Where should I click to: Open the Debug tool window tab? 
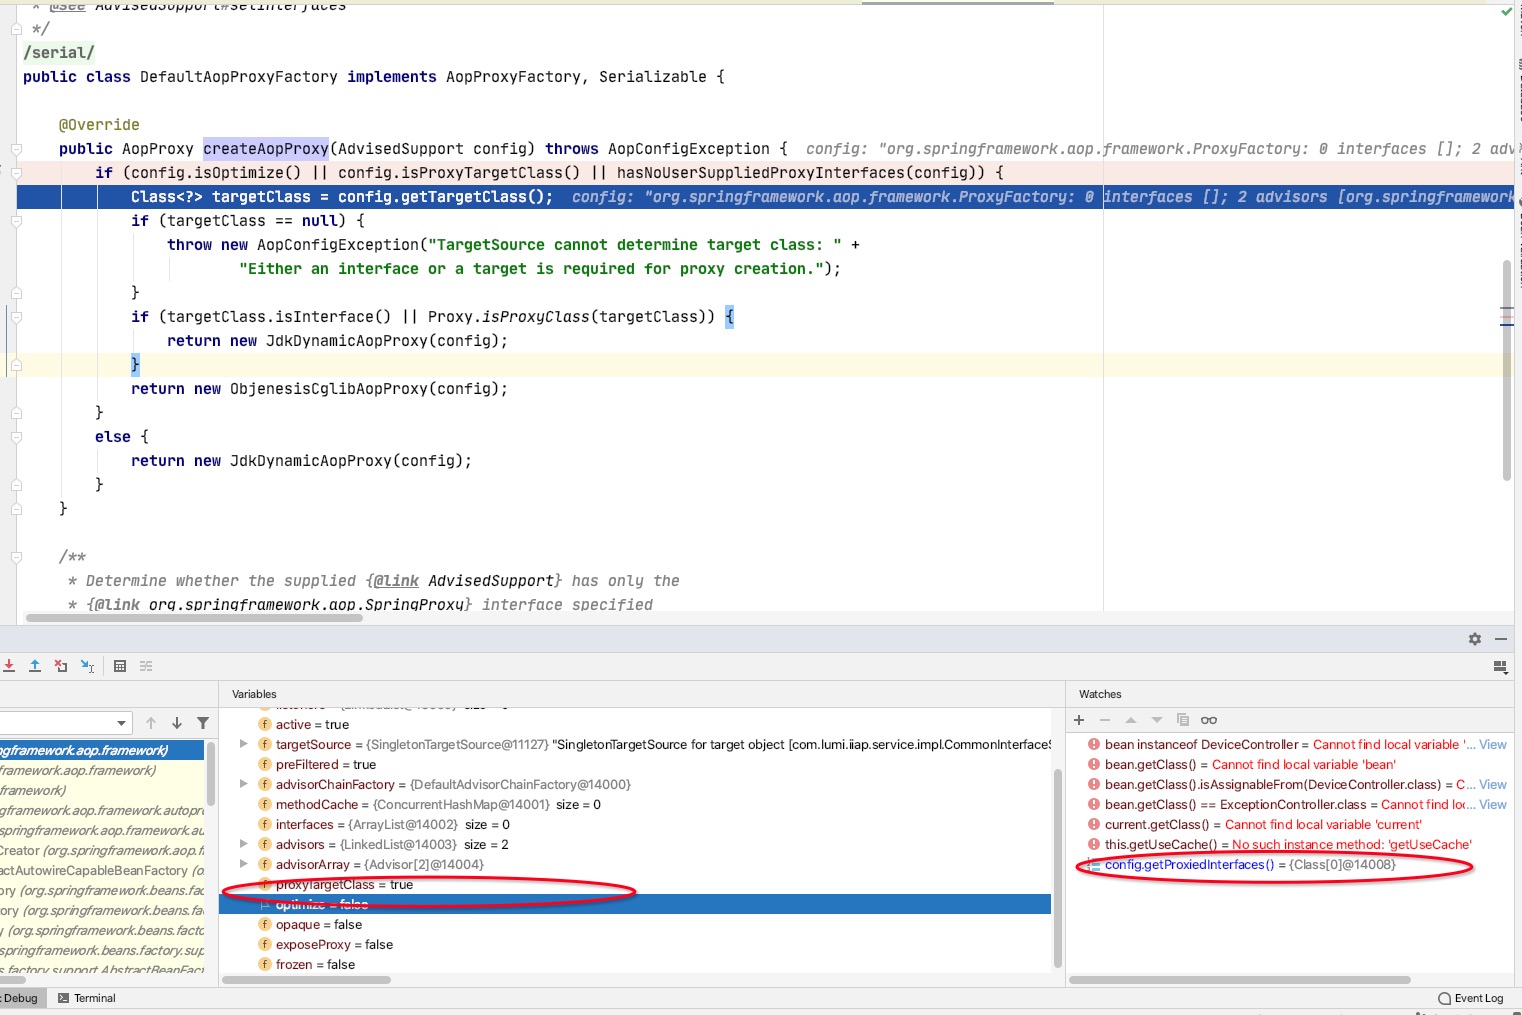click(20, 998)
